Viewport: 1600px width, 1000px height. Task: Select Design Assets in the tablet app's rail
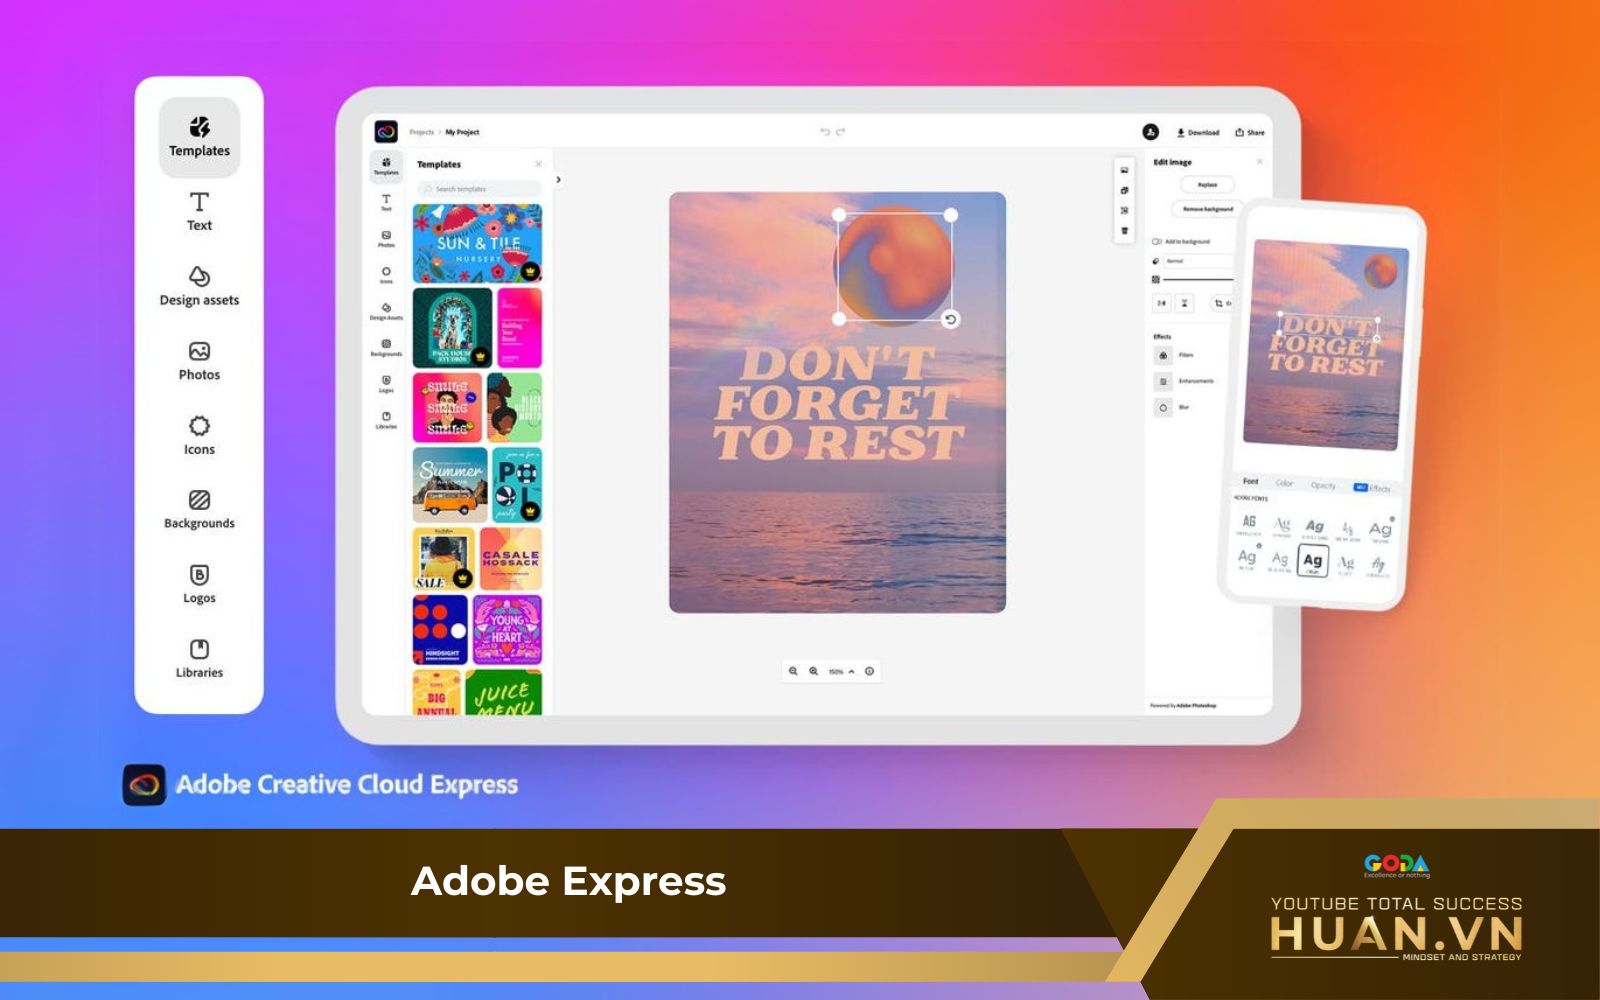pyautogui.click(x=386, y=311)
